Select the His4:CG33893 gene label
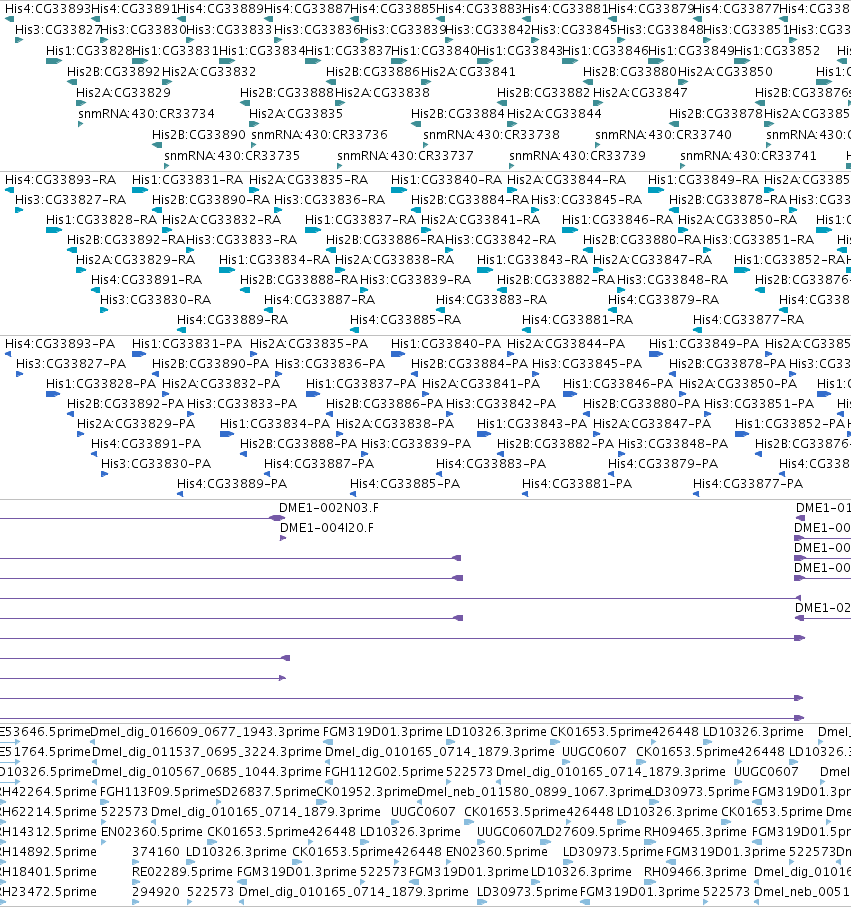 click(x=48, y=9)
